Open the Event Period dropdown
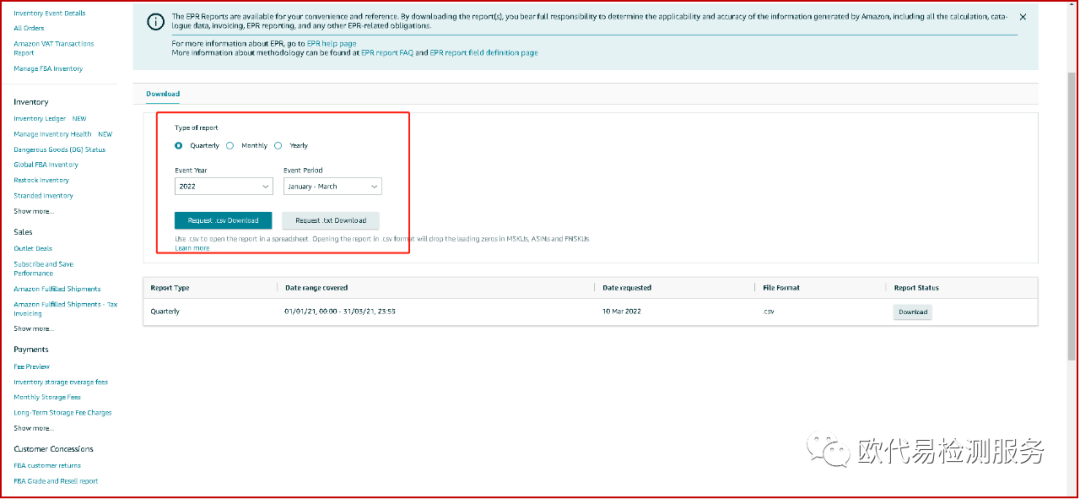Viewport: 1080px width, 499px height. click(x=333, y=186)
